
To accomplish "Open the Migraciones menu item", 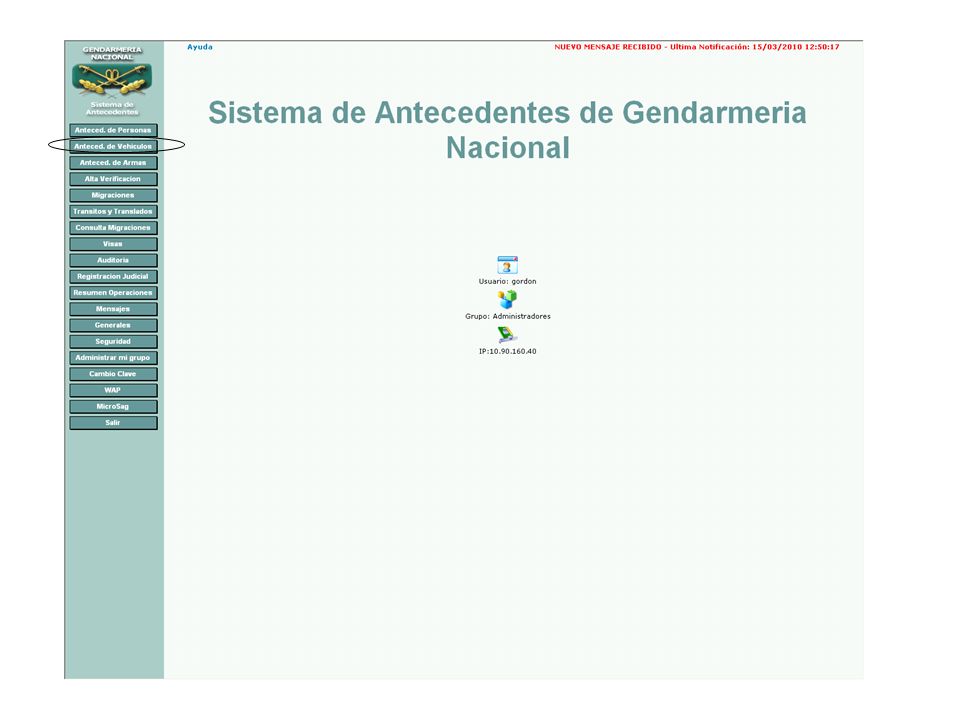I will [113, 195].
